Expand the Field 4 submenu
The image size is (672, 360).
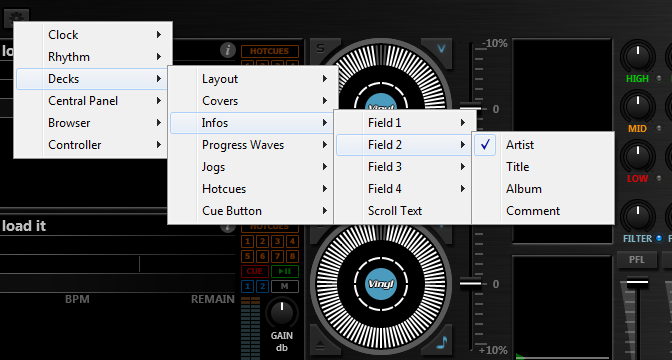[x=405, y=189]
